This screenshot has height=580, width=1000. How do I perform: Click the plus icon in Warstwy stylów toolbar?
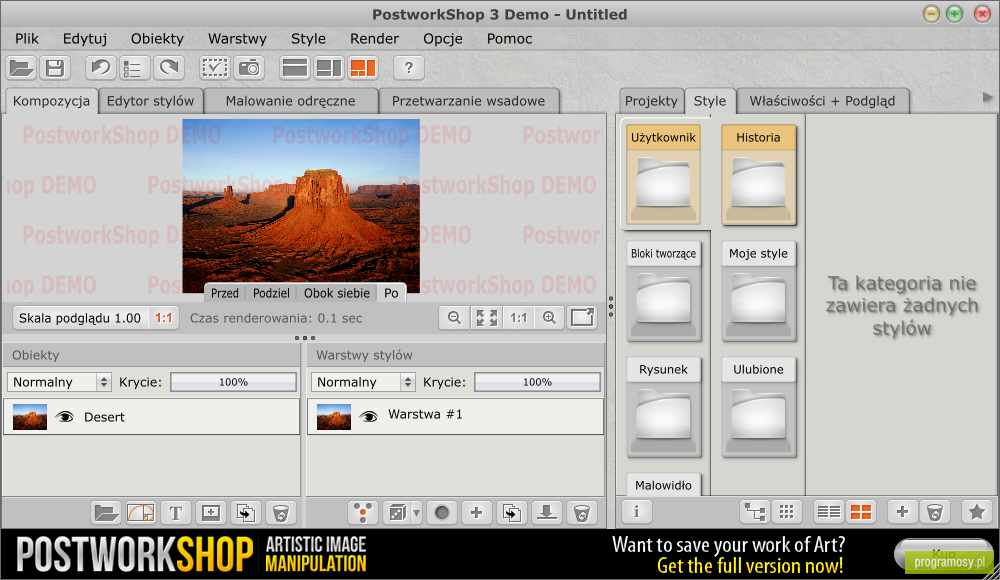click(x=476, y=512)
